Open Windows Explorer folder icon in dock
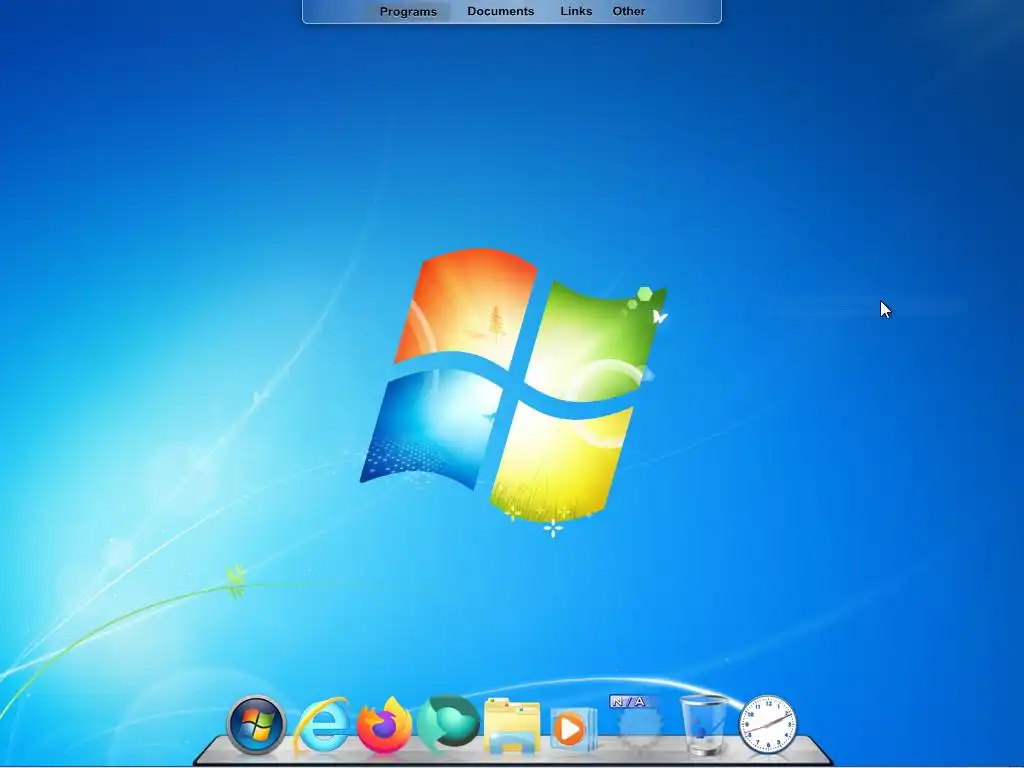1024x768 pixels. [x=512, y=725]
